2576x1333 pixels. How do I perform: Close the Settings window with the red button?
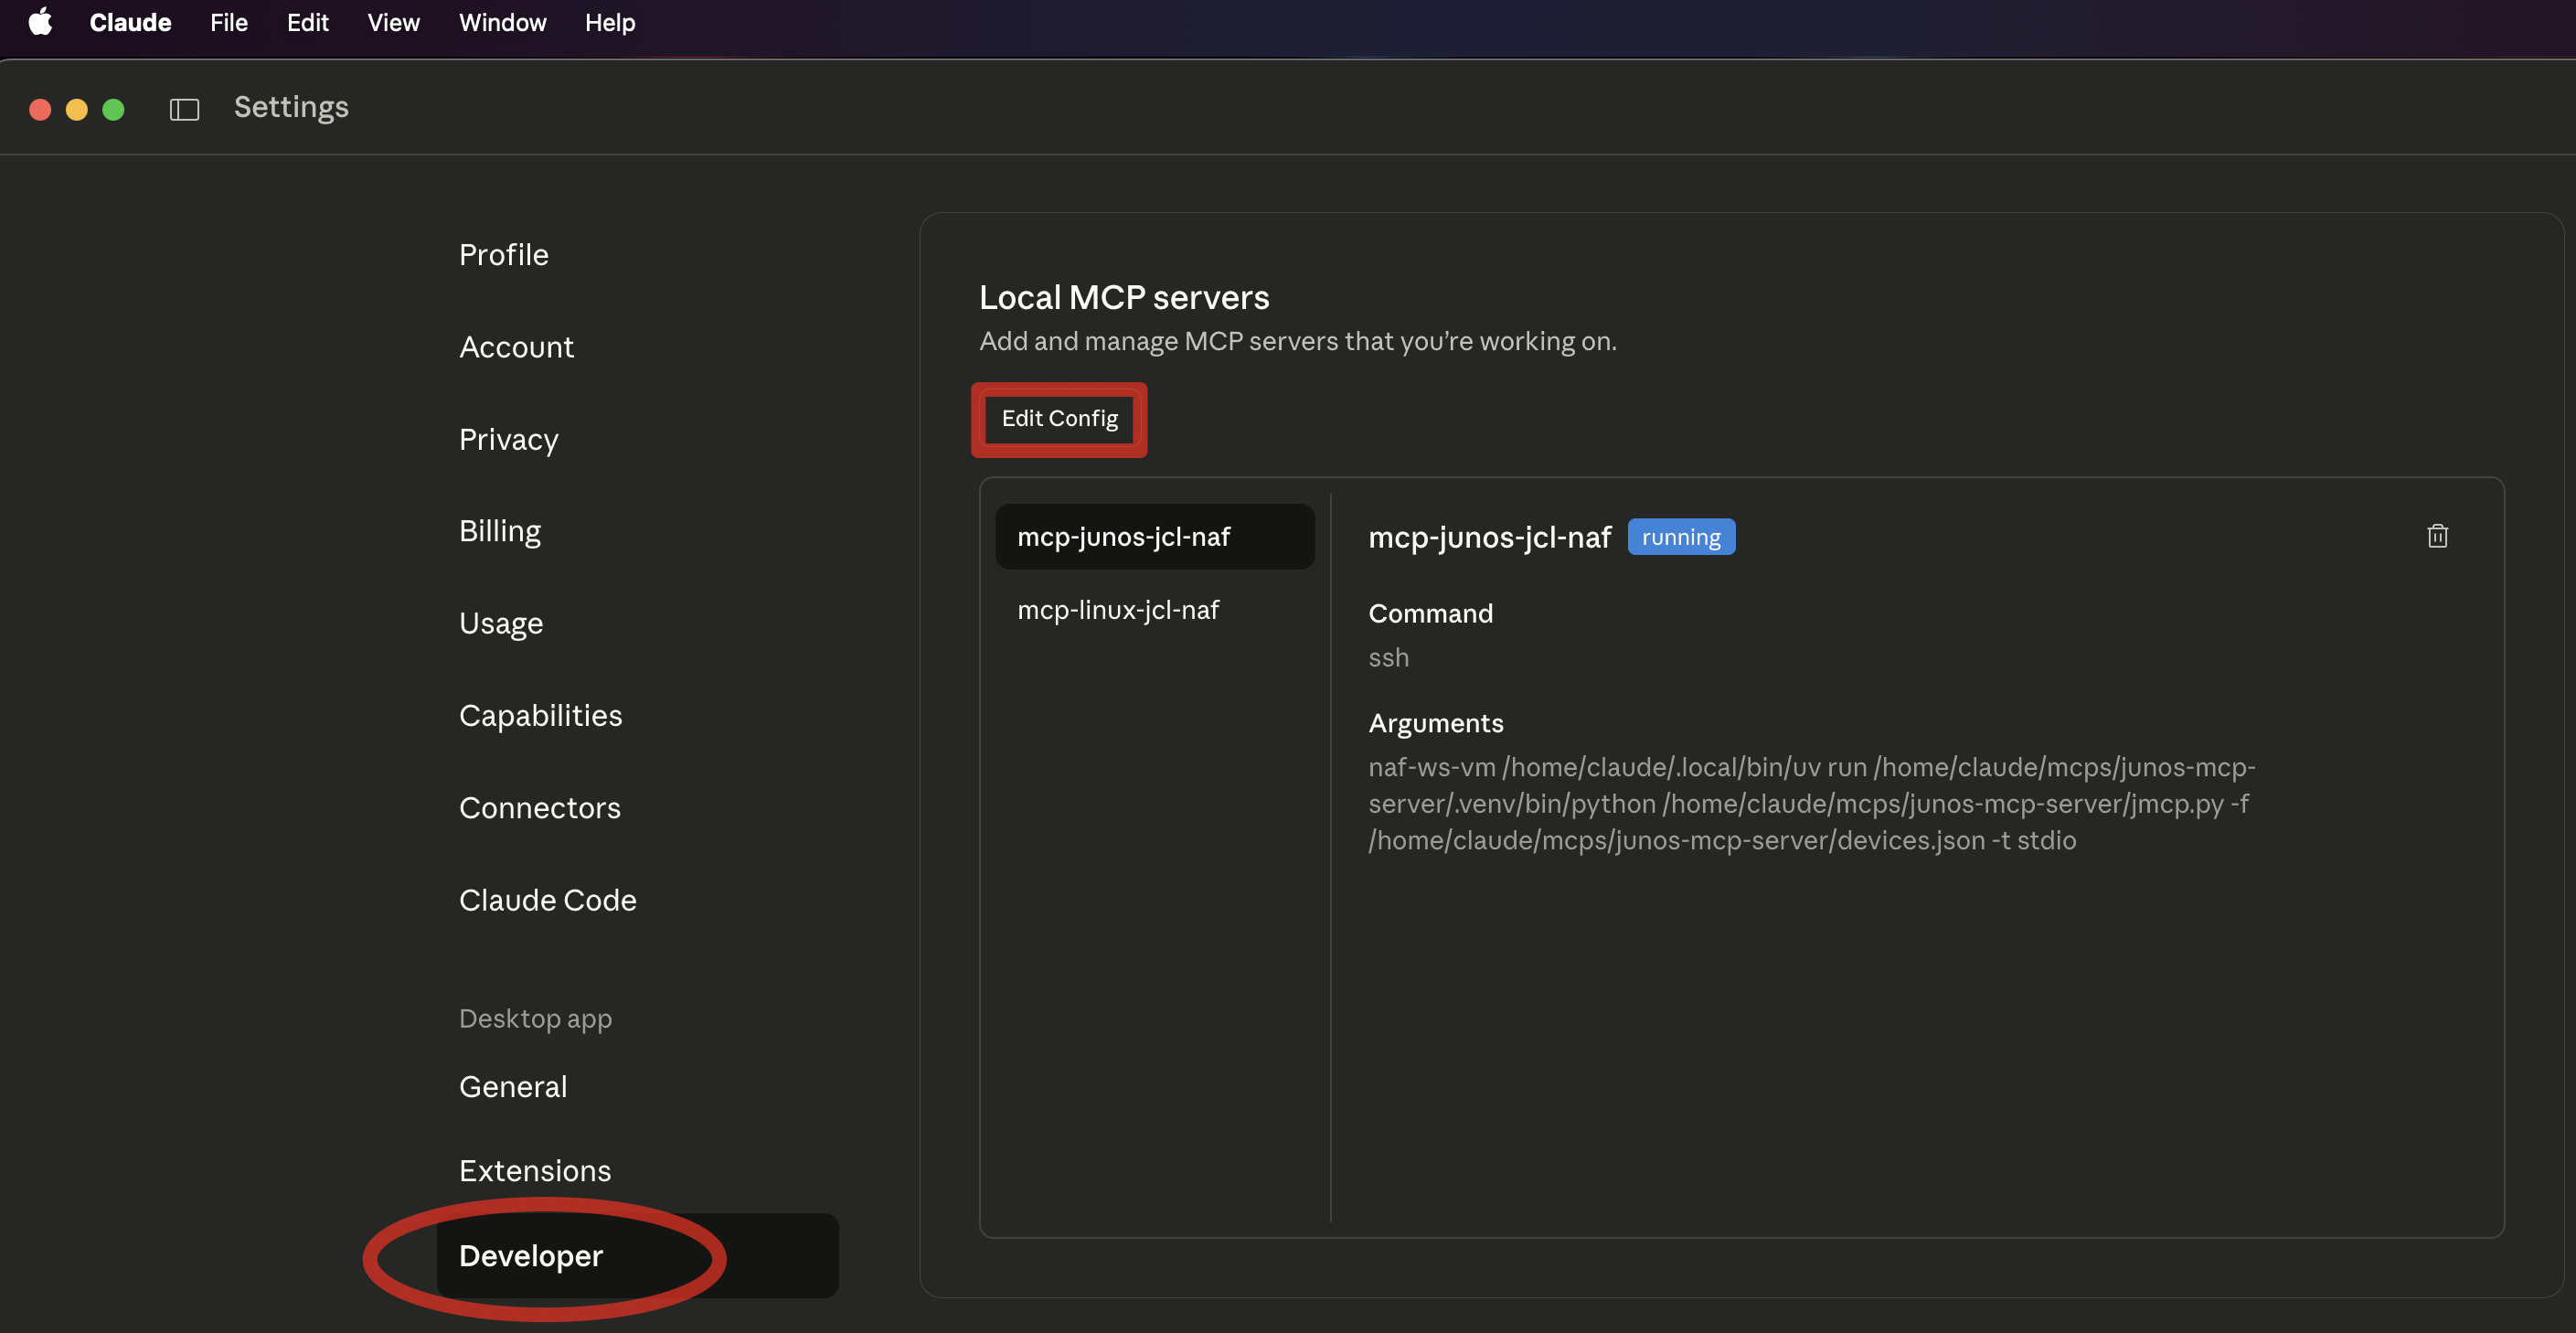pyautogui.click(x=40, y=109)
